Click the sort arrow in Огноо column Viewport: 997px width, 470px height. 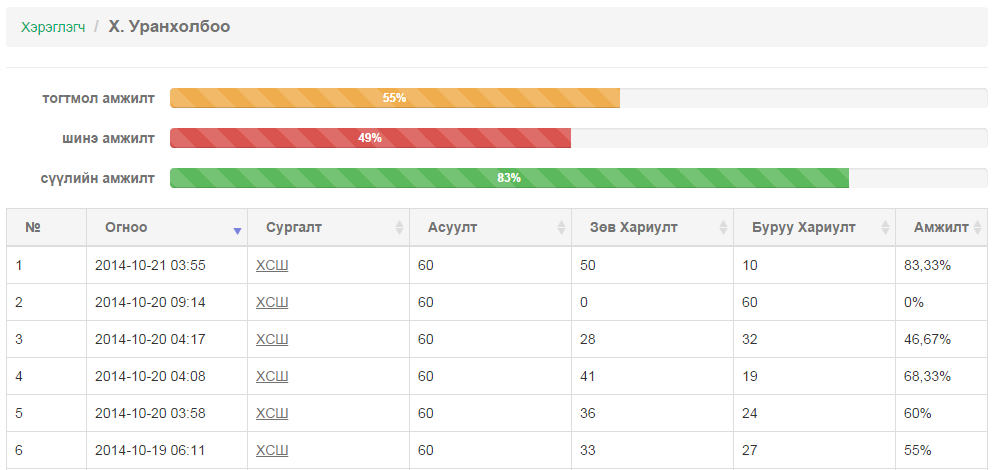pos(237,231)
